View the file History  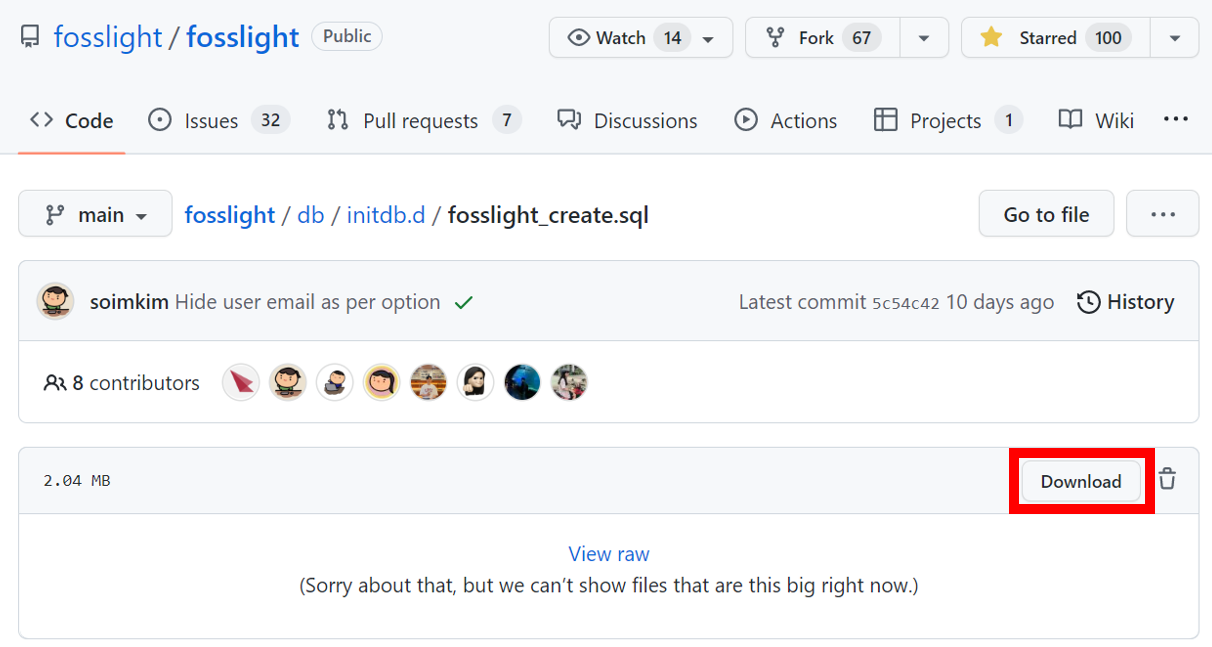click(x=1125, y=302)
